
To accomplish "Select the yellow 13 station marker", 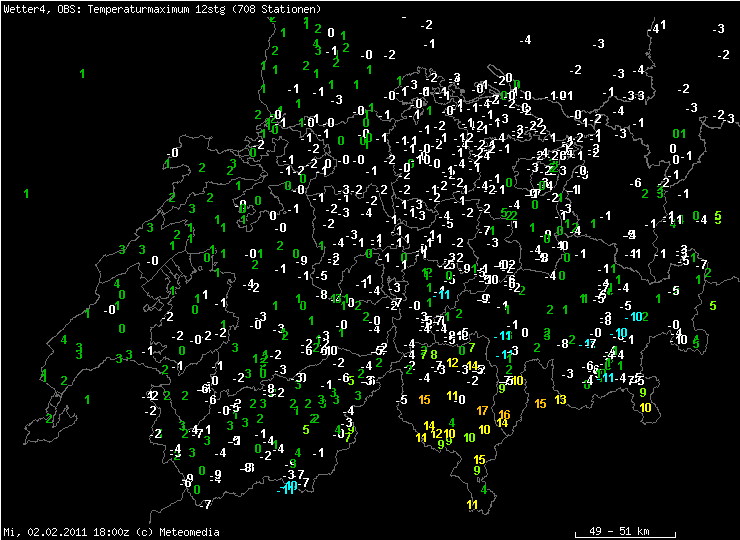I will coord(560,399).
